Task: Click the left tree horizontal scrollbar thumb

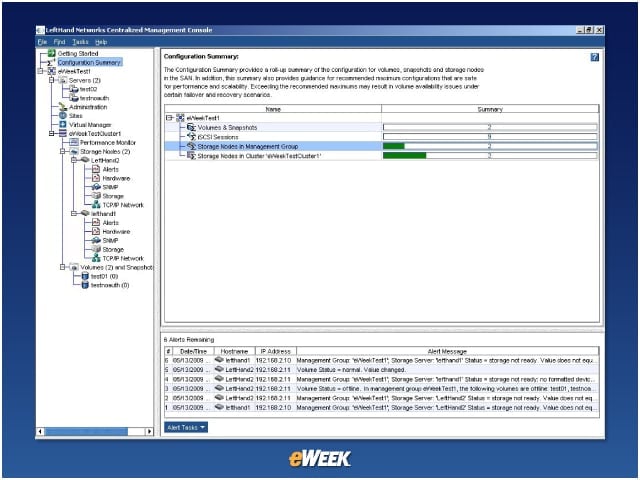Action: [x=86, y=431]
